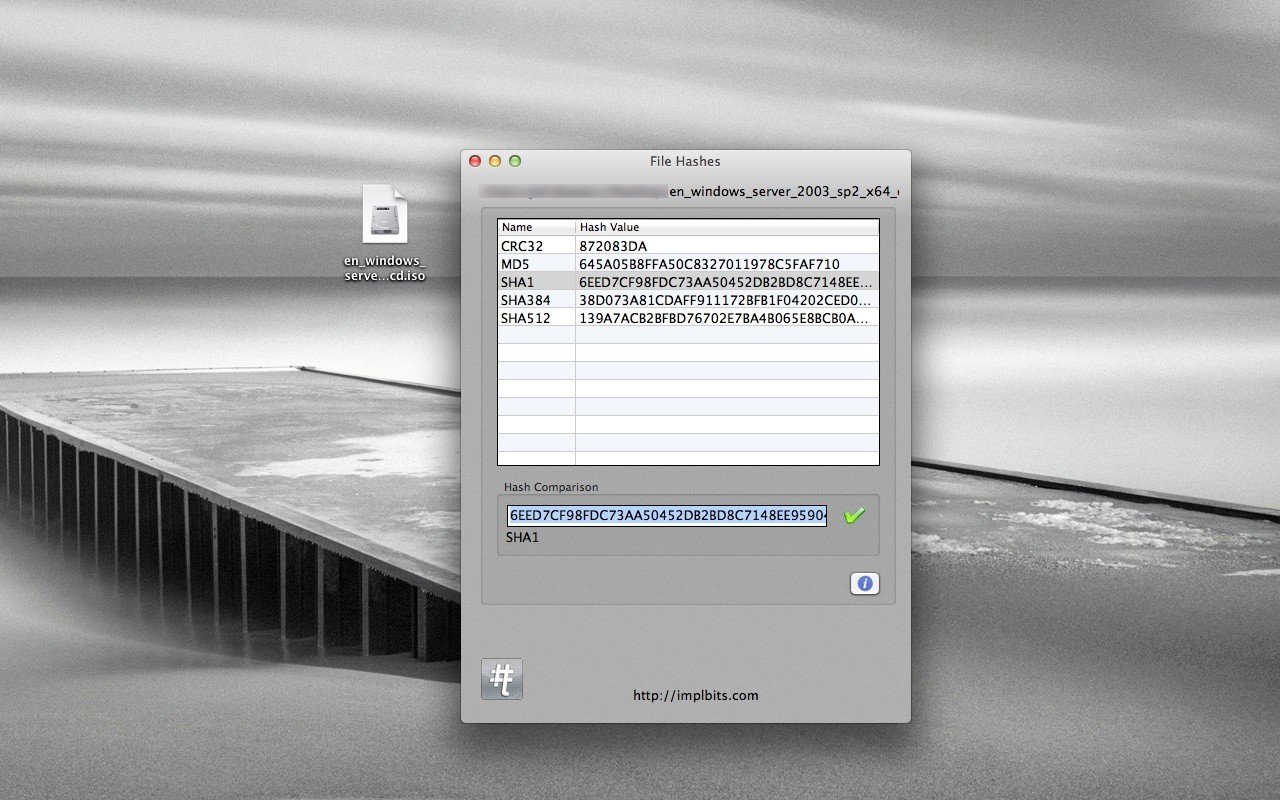This screenshot has height=800, width=1280.
Task: Click the File Hashes window title
Action: (x=685, y=161)
